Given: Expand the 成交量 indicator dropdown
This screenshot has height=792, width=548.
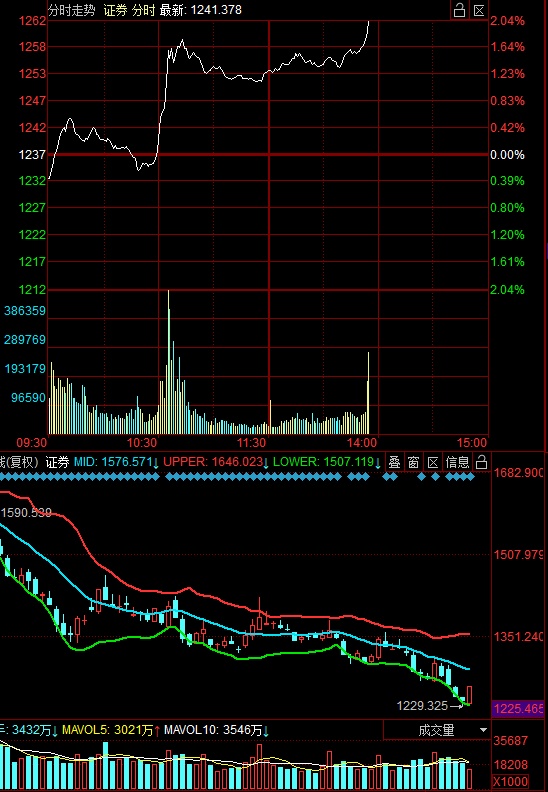Looking at the screenshot, I should pos(437,730).
